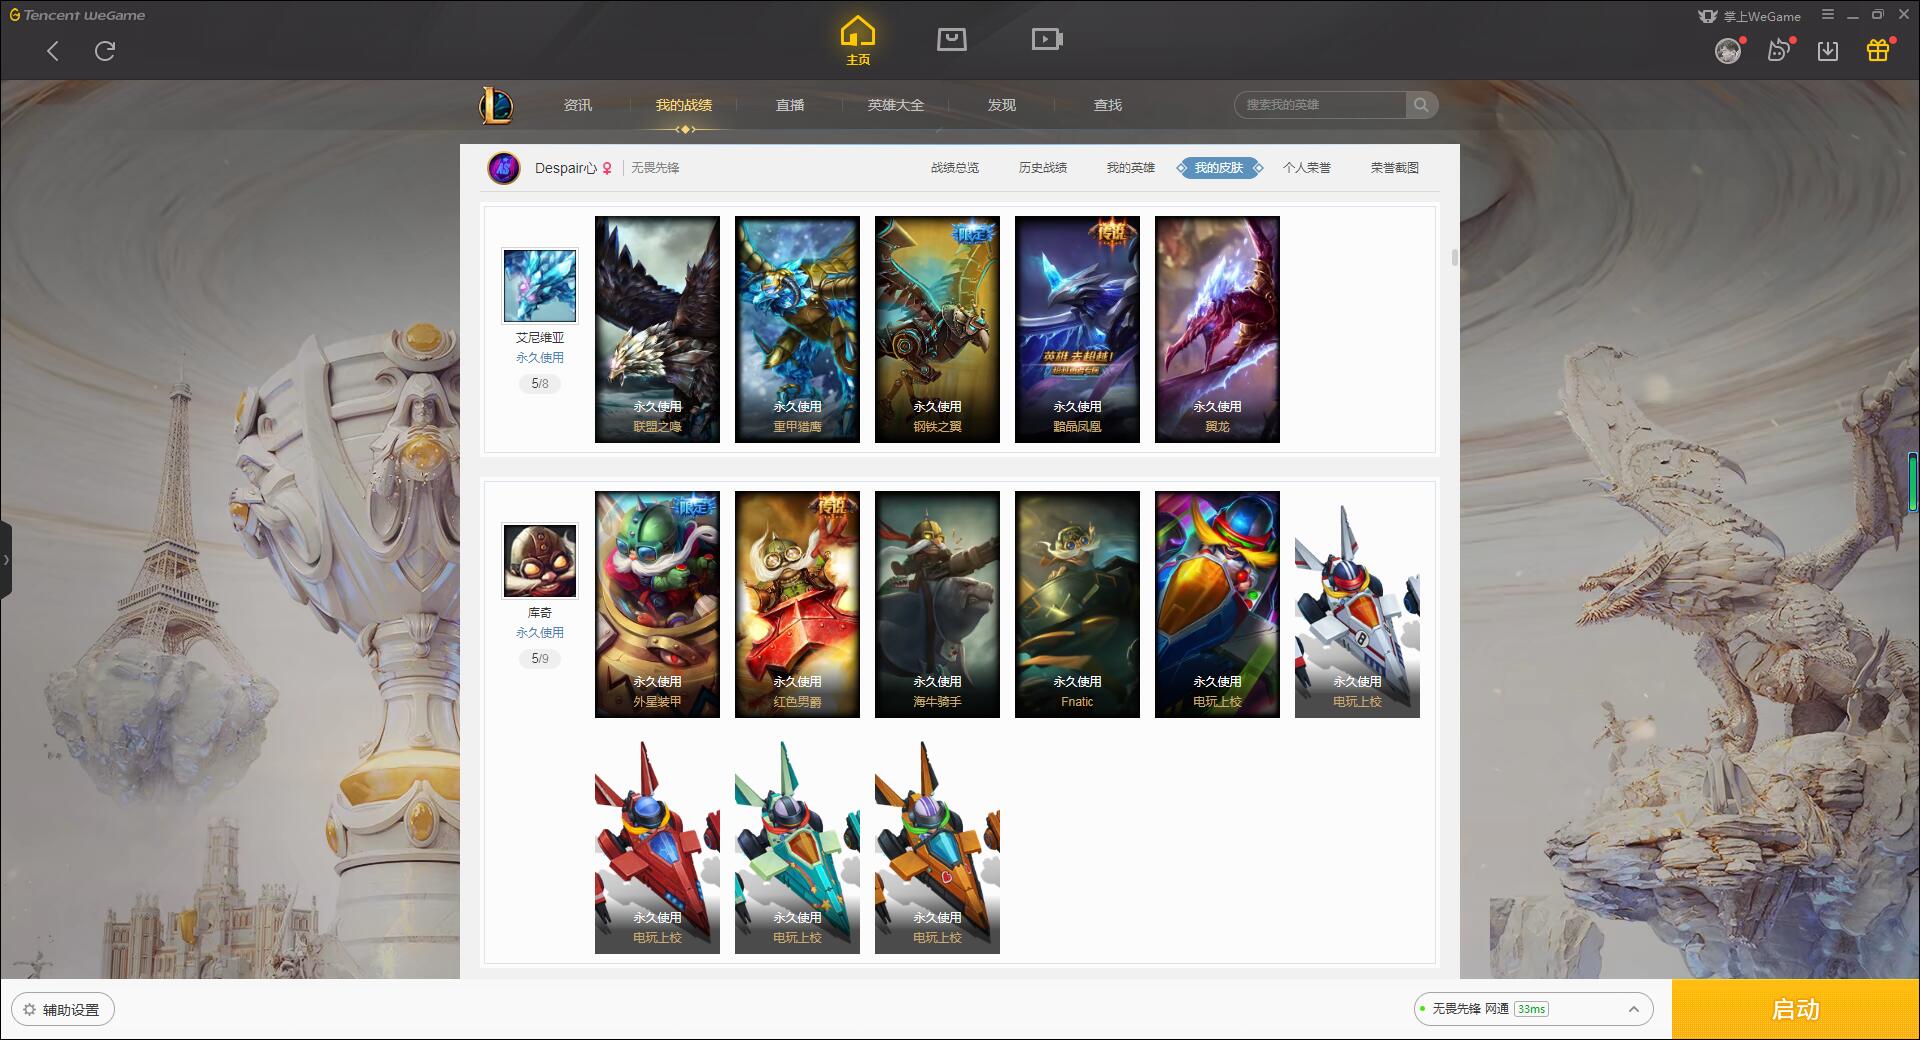Click the 5/9 skin count badge

pyautogui.click(x=540, y=659)
